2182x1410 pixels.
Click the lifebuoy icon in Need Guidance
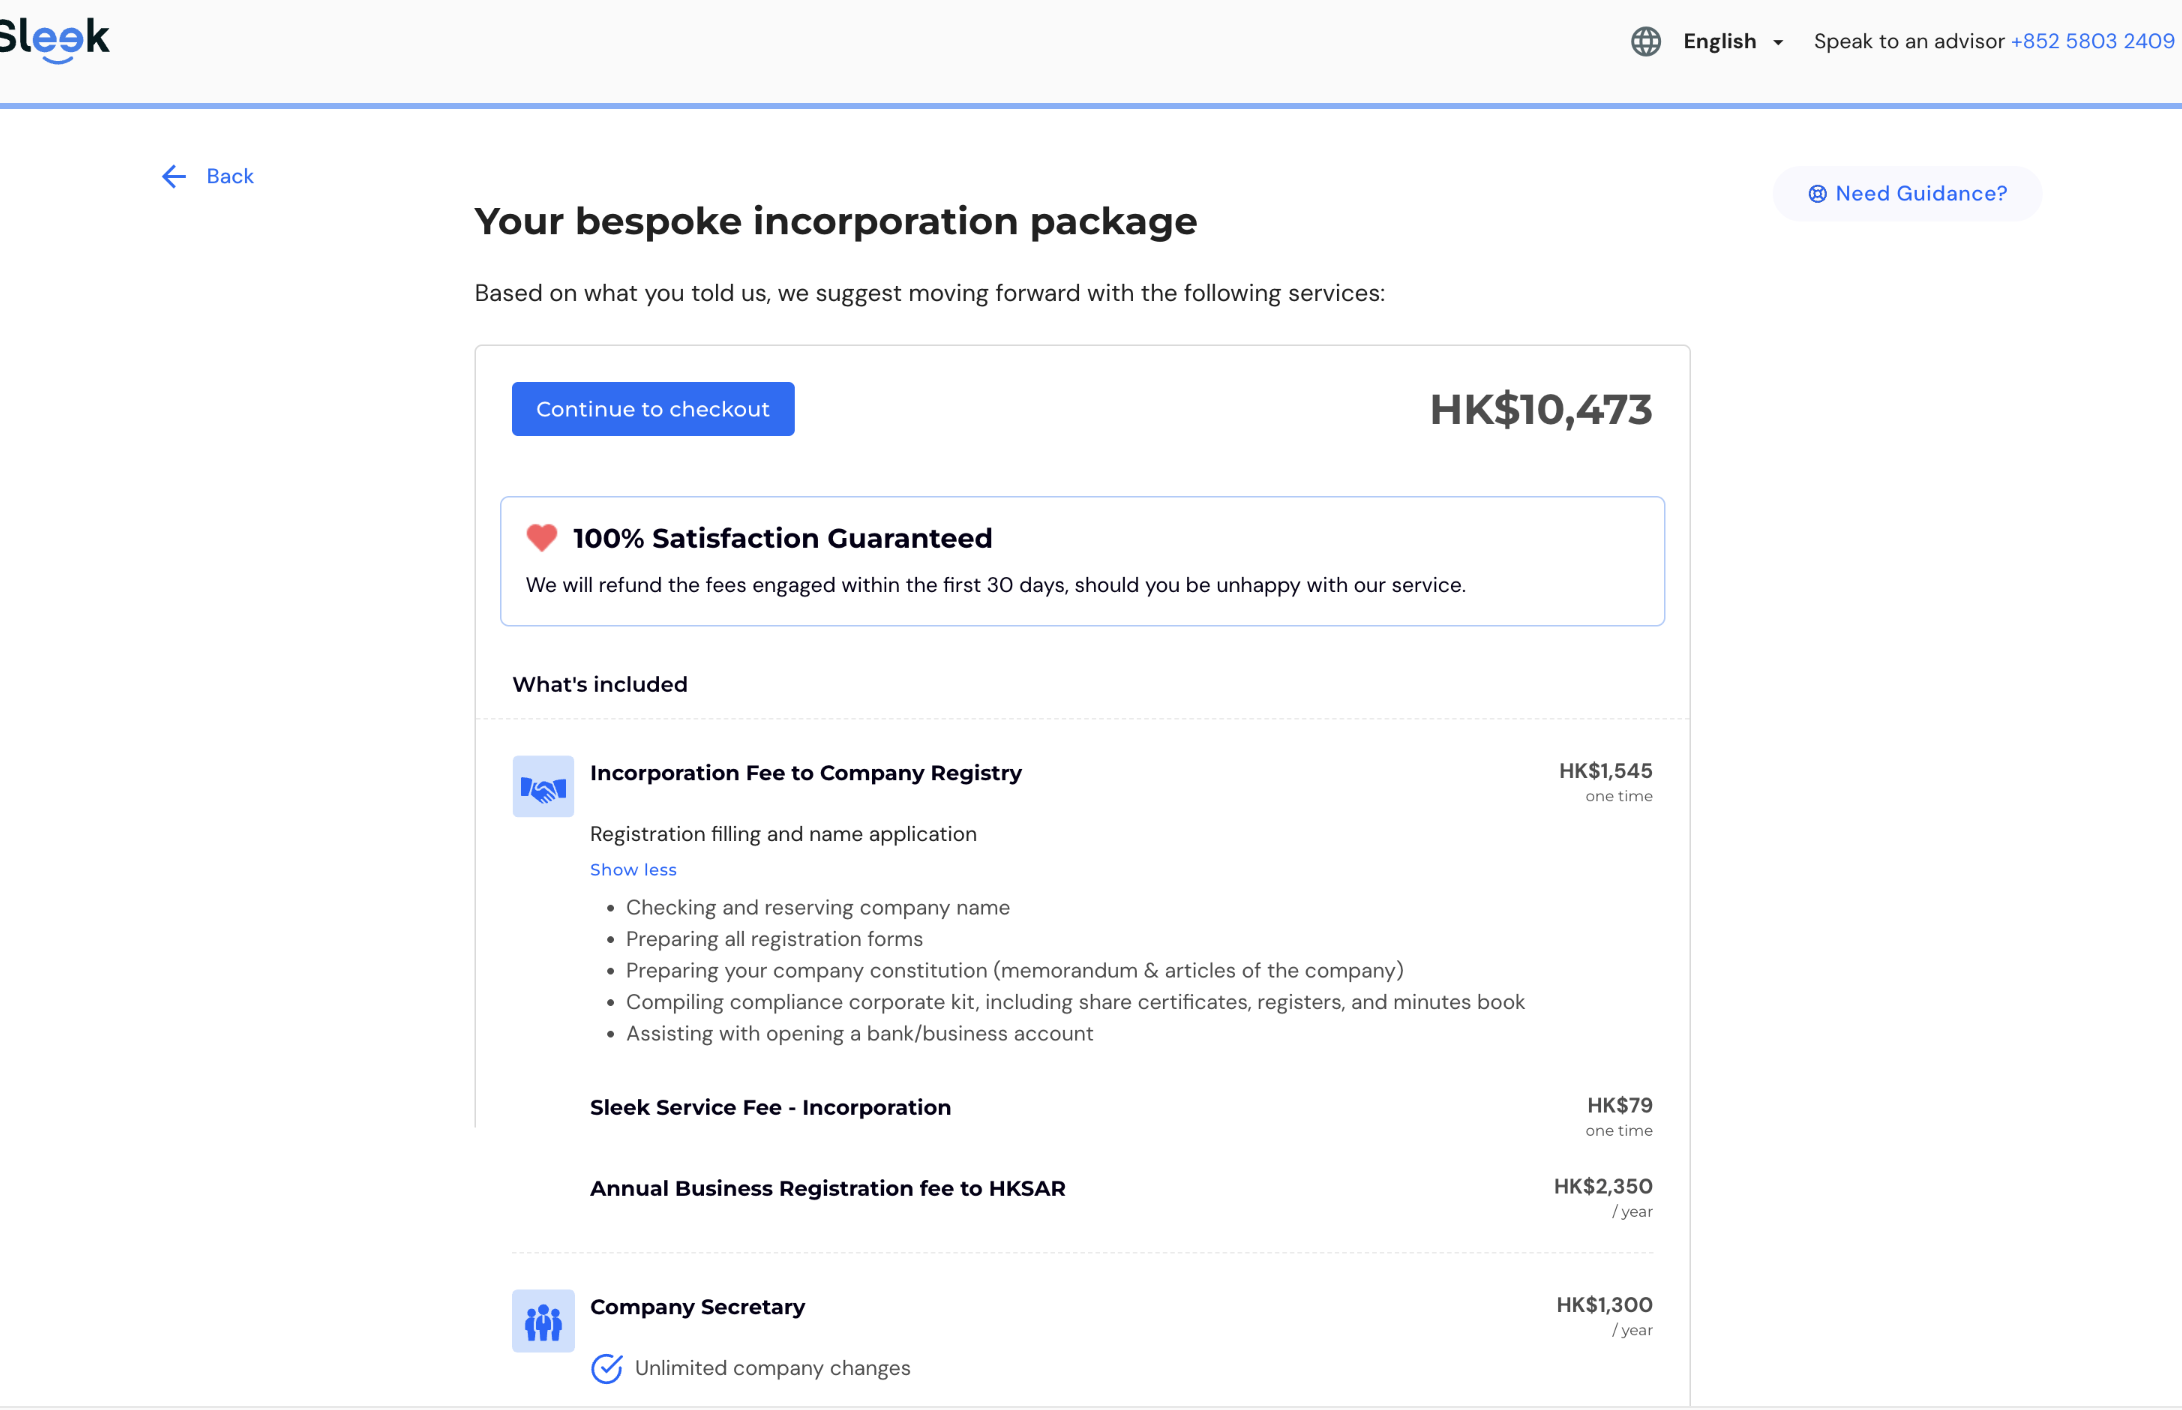tap(1817, 194)
